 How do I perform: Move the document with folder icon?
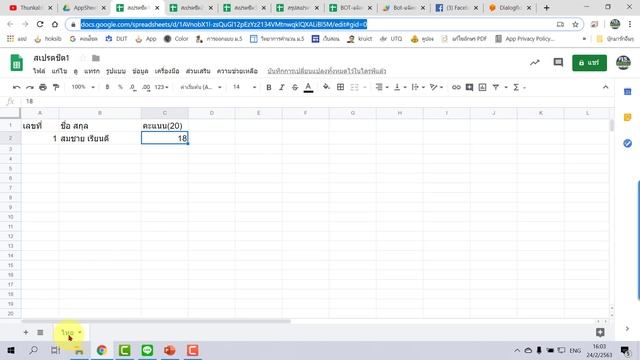(x=96, y=58)
